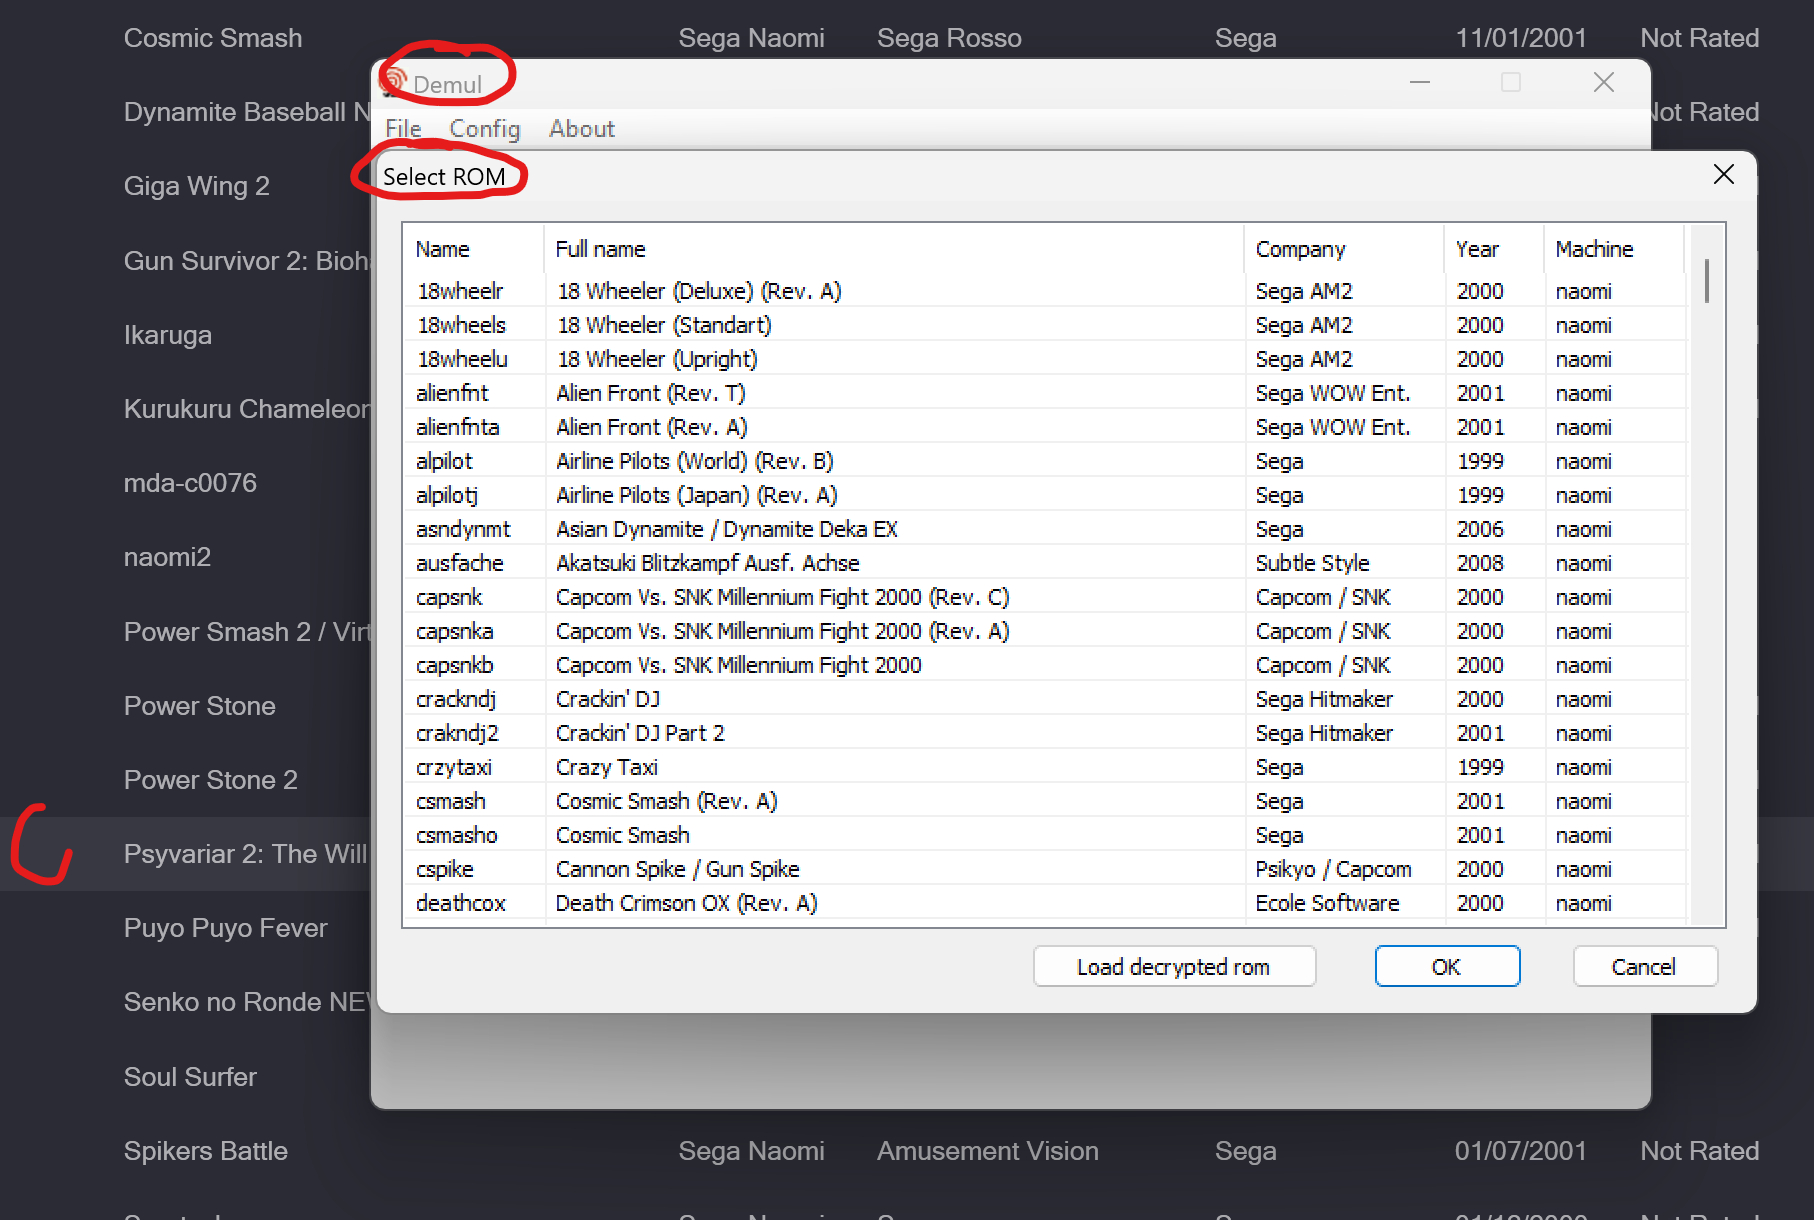Select the 18wheels ROM row
This screenshot has width=1814, height=1220.
point(1045,325)
